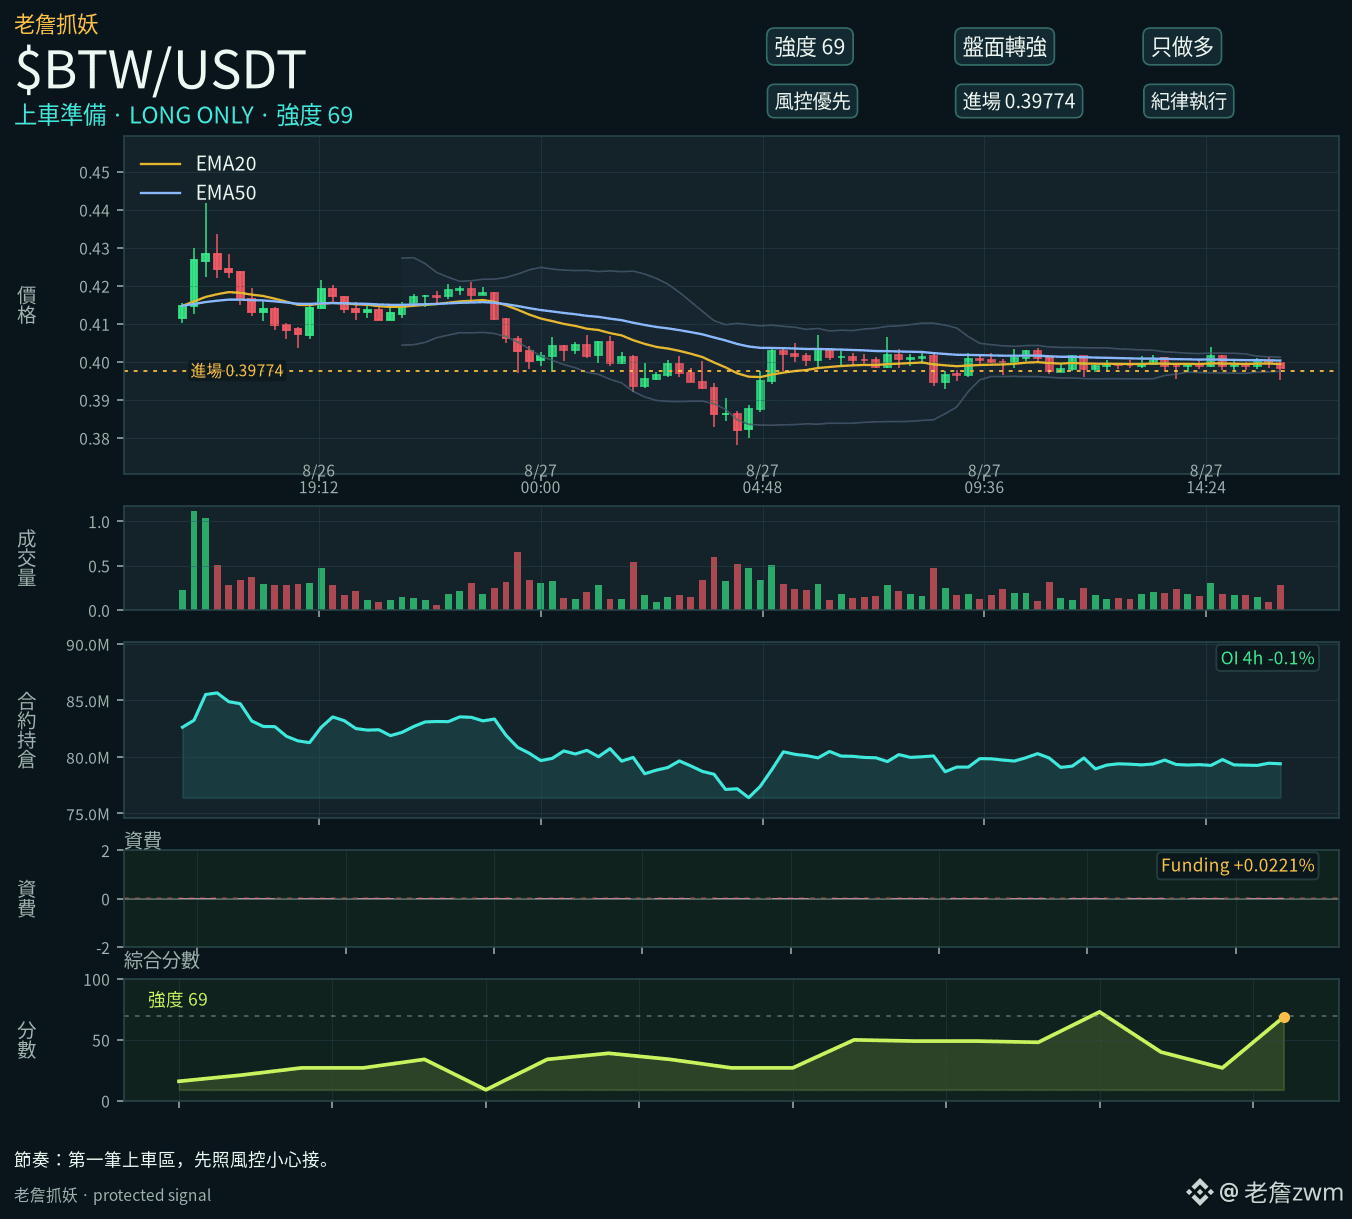Click the Funding +0.0221% label

[1237, 865]
